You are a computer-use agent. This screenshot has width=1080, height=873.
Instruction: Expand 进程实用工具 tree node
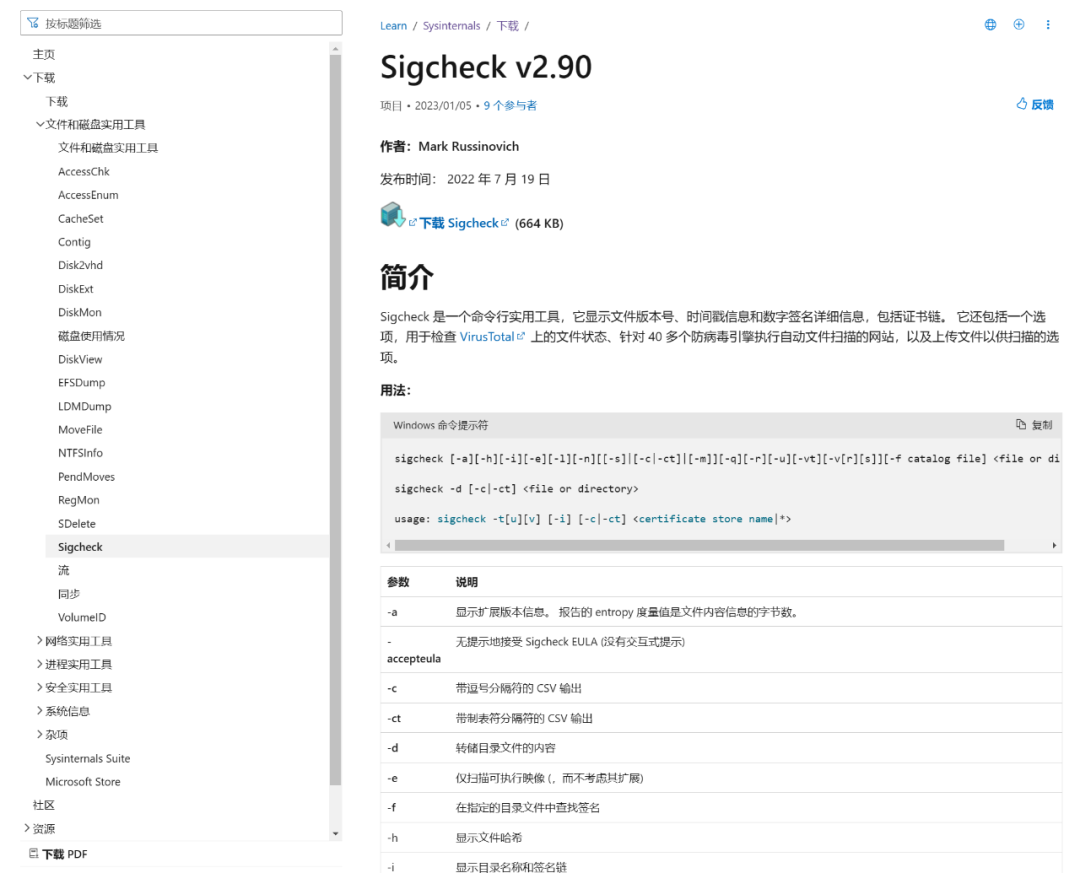click(x=40, y=664)
